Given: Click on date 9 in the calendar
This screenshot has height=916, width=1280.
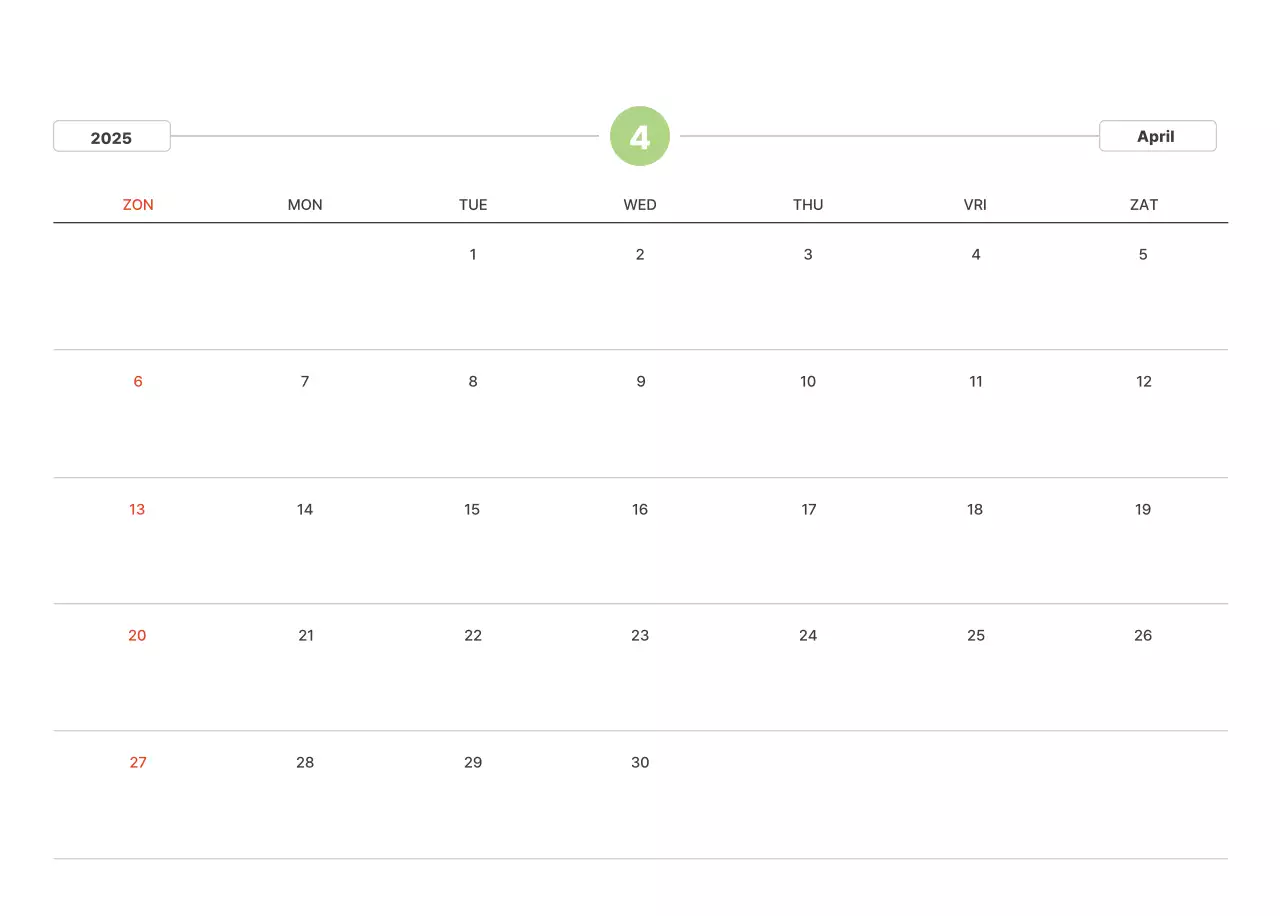Looking at the screenshot, I should pyautogui.click(x=640, y=381).
